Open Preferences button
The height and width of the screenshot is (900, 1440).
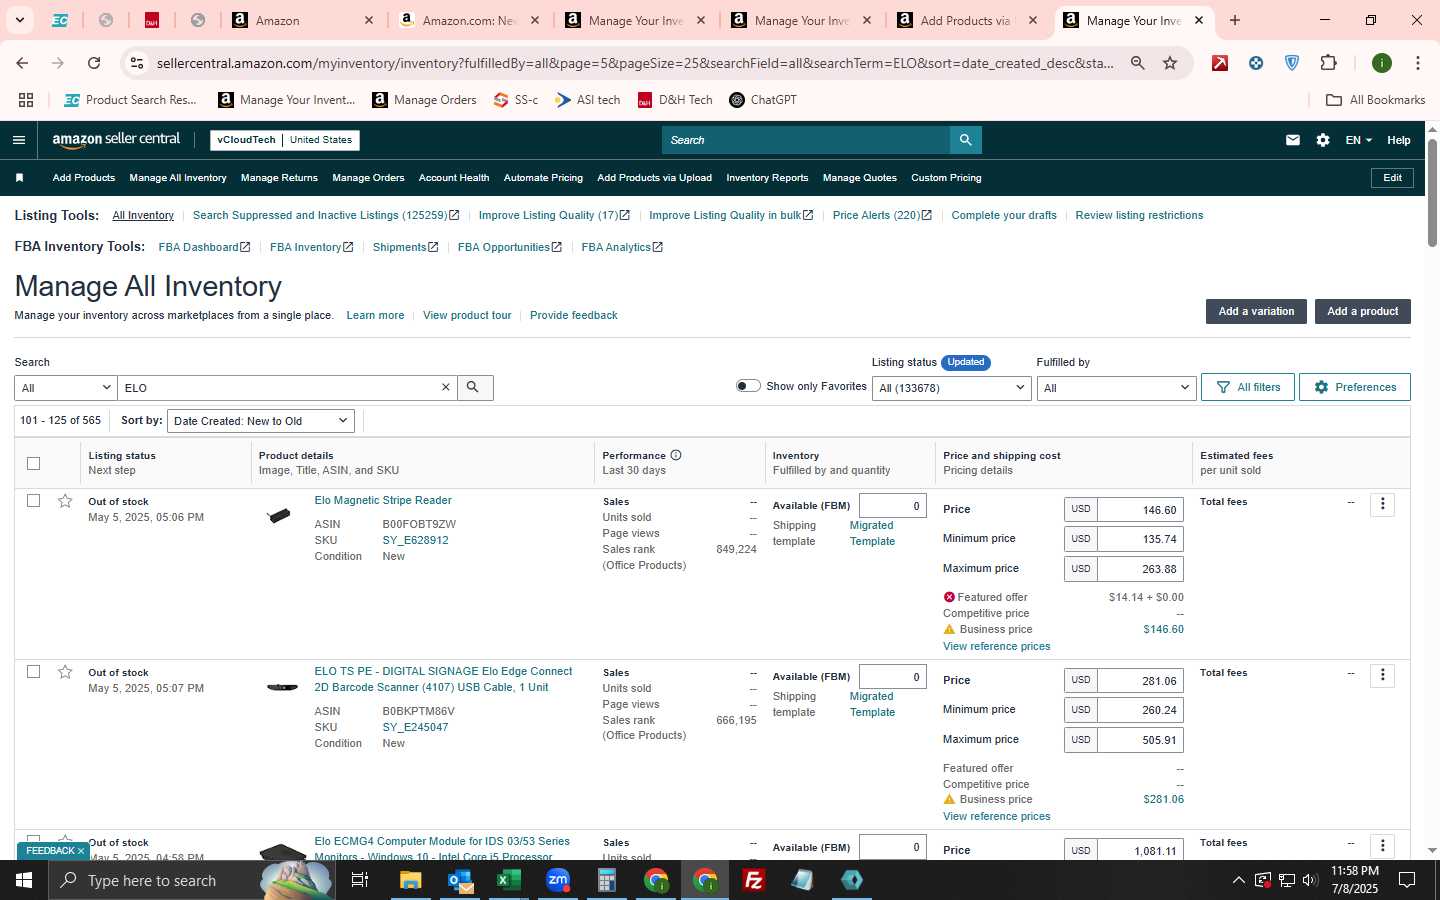coord(1355,387)
